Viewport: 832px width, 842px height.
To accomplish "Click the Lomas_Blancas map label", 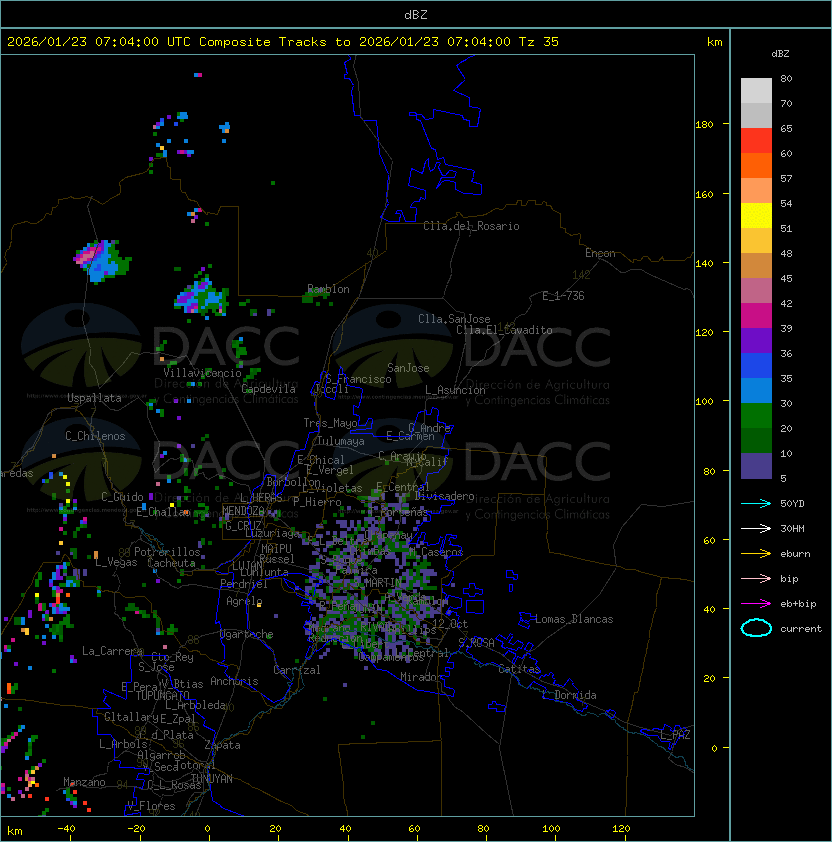I will pyautogui.click(x=574, y=619).
